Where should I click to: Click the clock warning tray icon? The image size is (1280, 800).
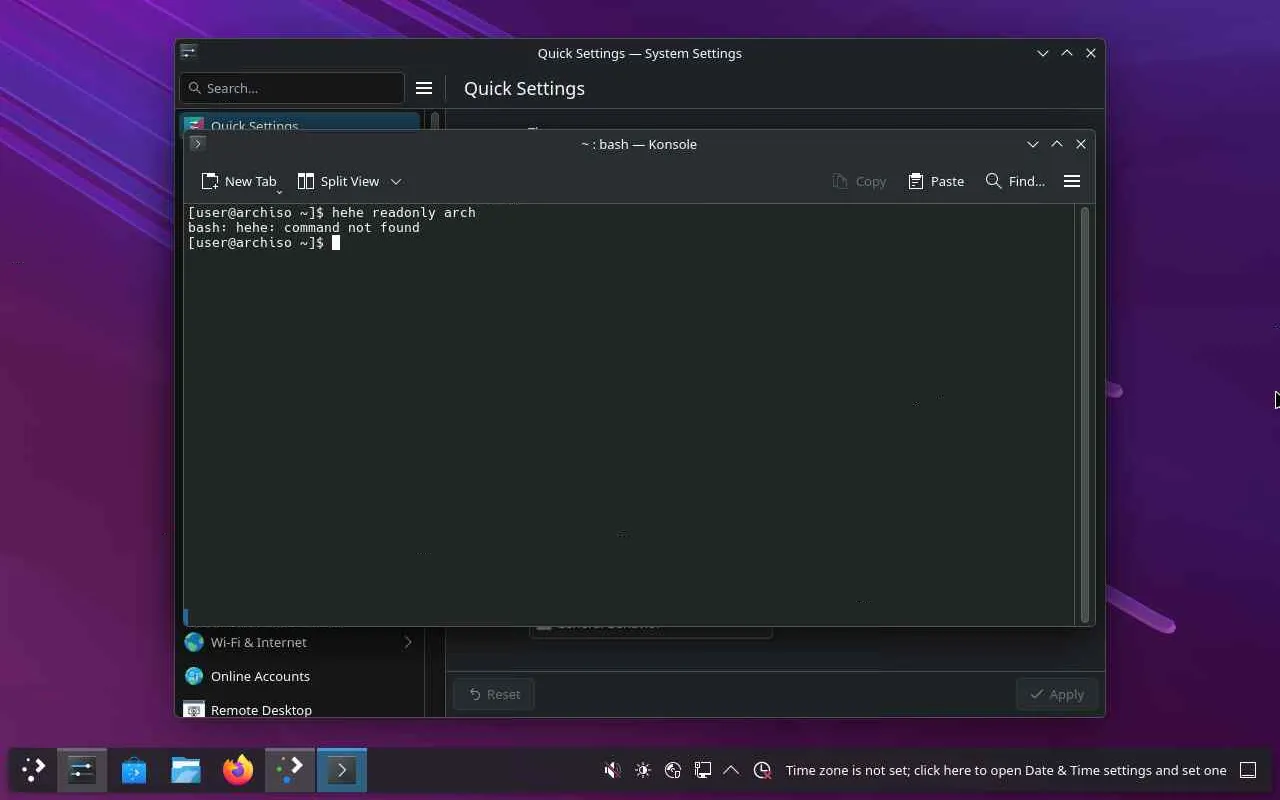tap(762, 770)
